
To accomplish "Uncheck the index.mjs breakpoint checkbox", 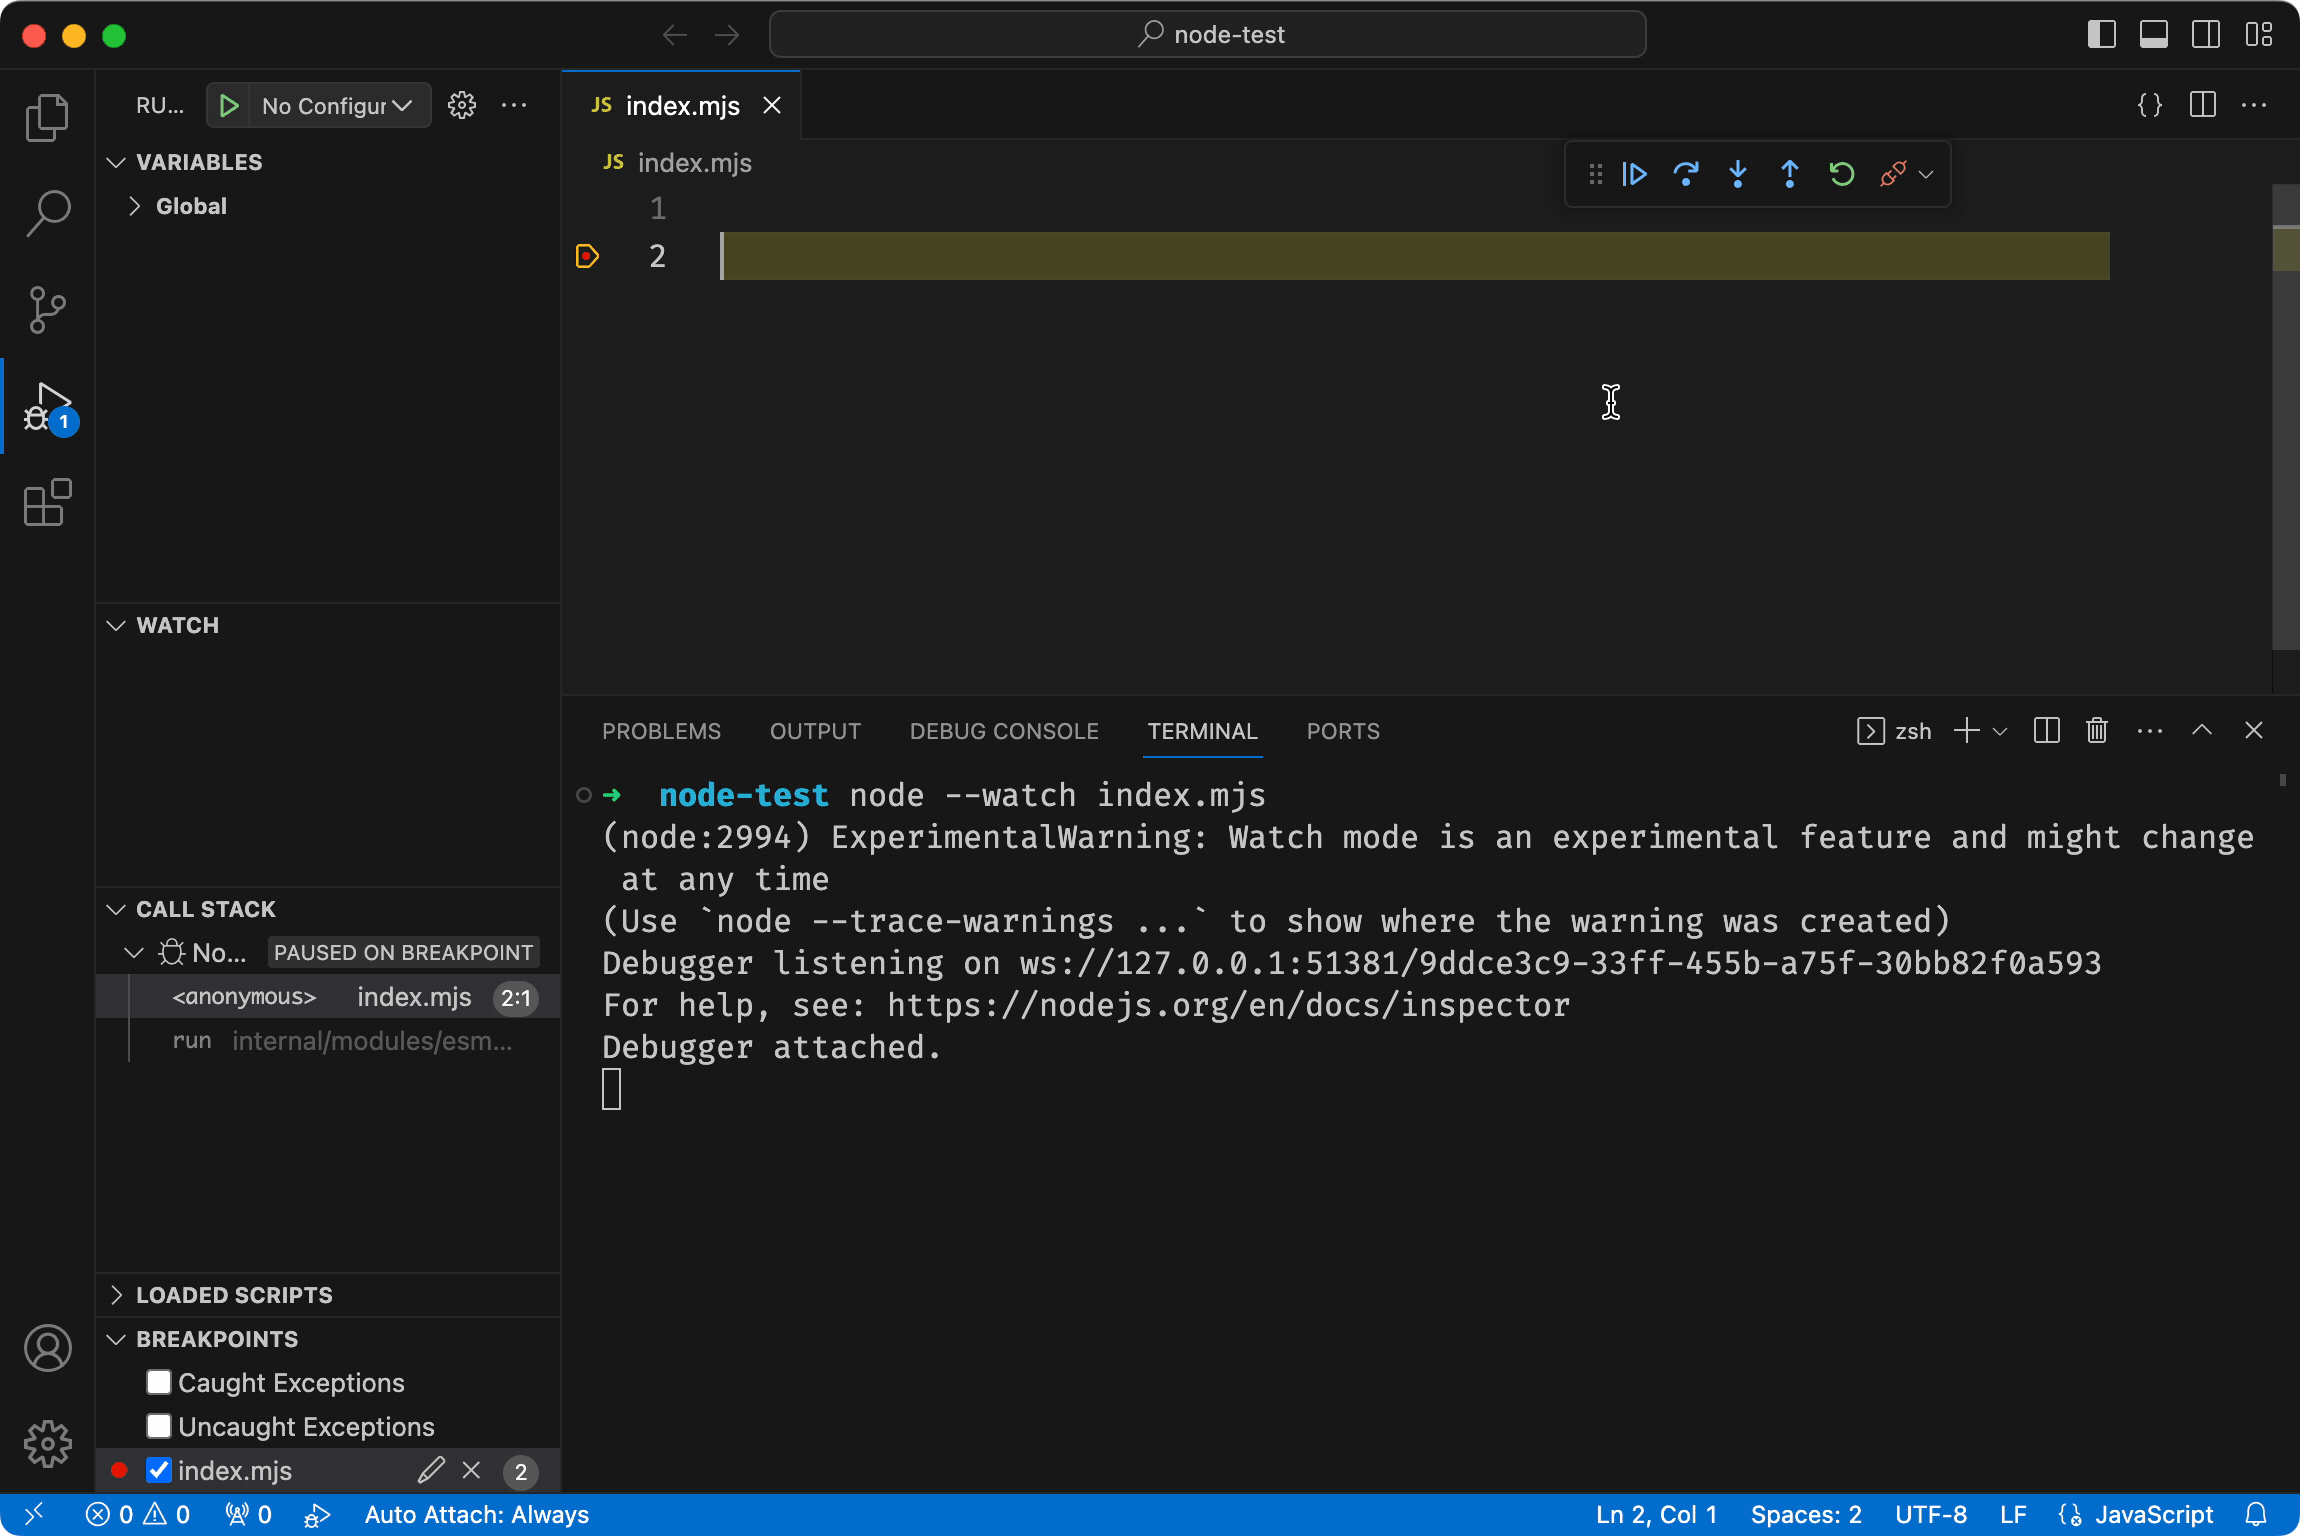I will coord(159,1470).
